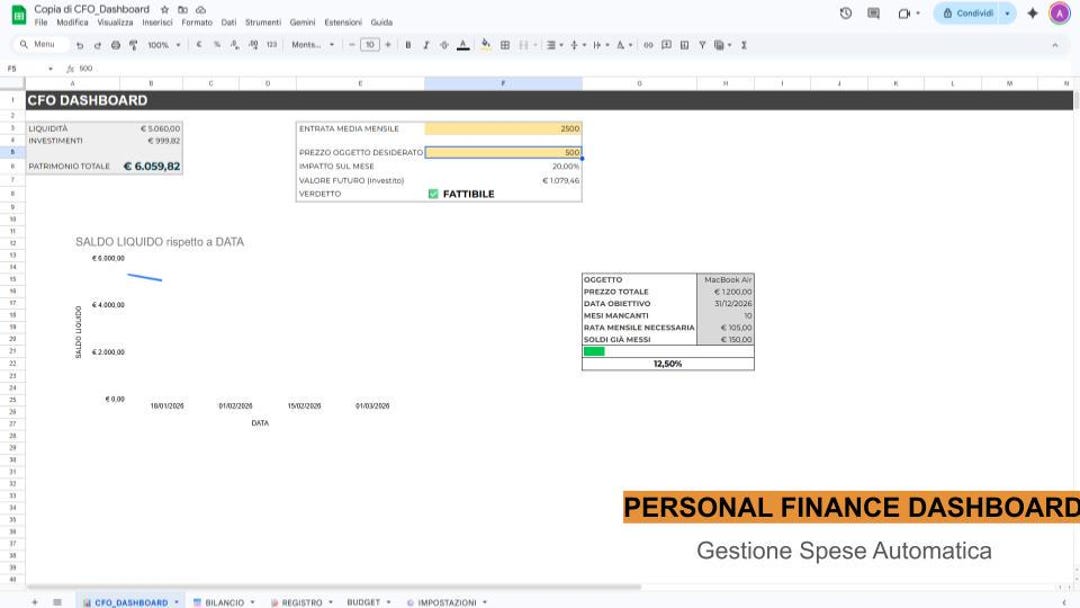Open version history clock icon
Viewport: 1080px width, 608px height.
click(x=846, y=13)
